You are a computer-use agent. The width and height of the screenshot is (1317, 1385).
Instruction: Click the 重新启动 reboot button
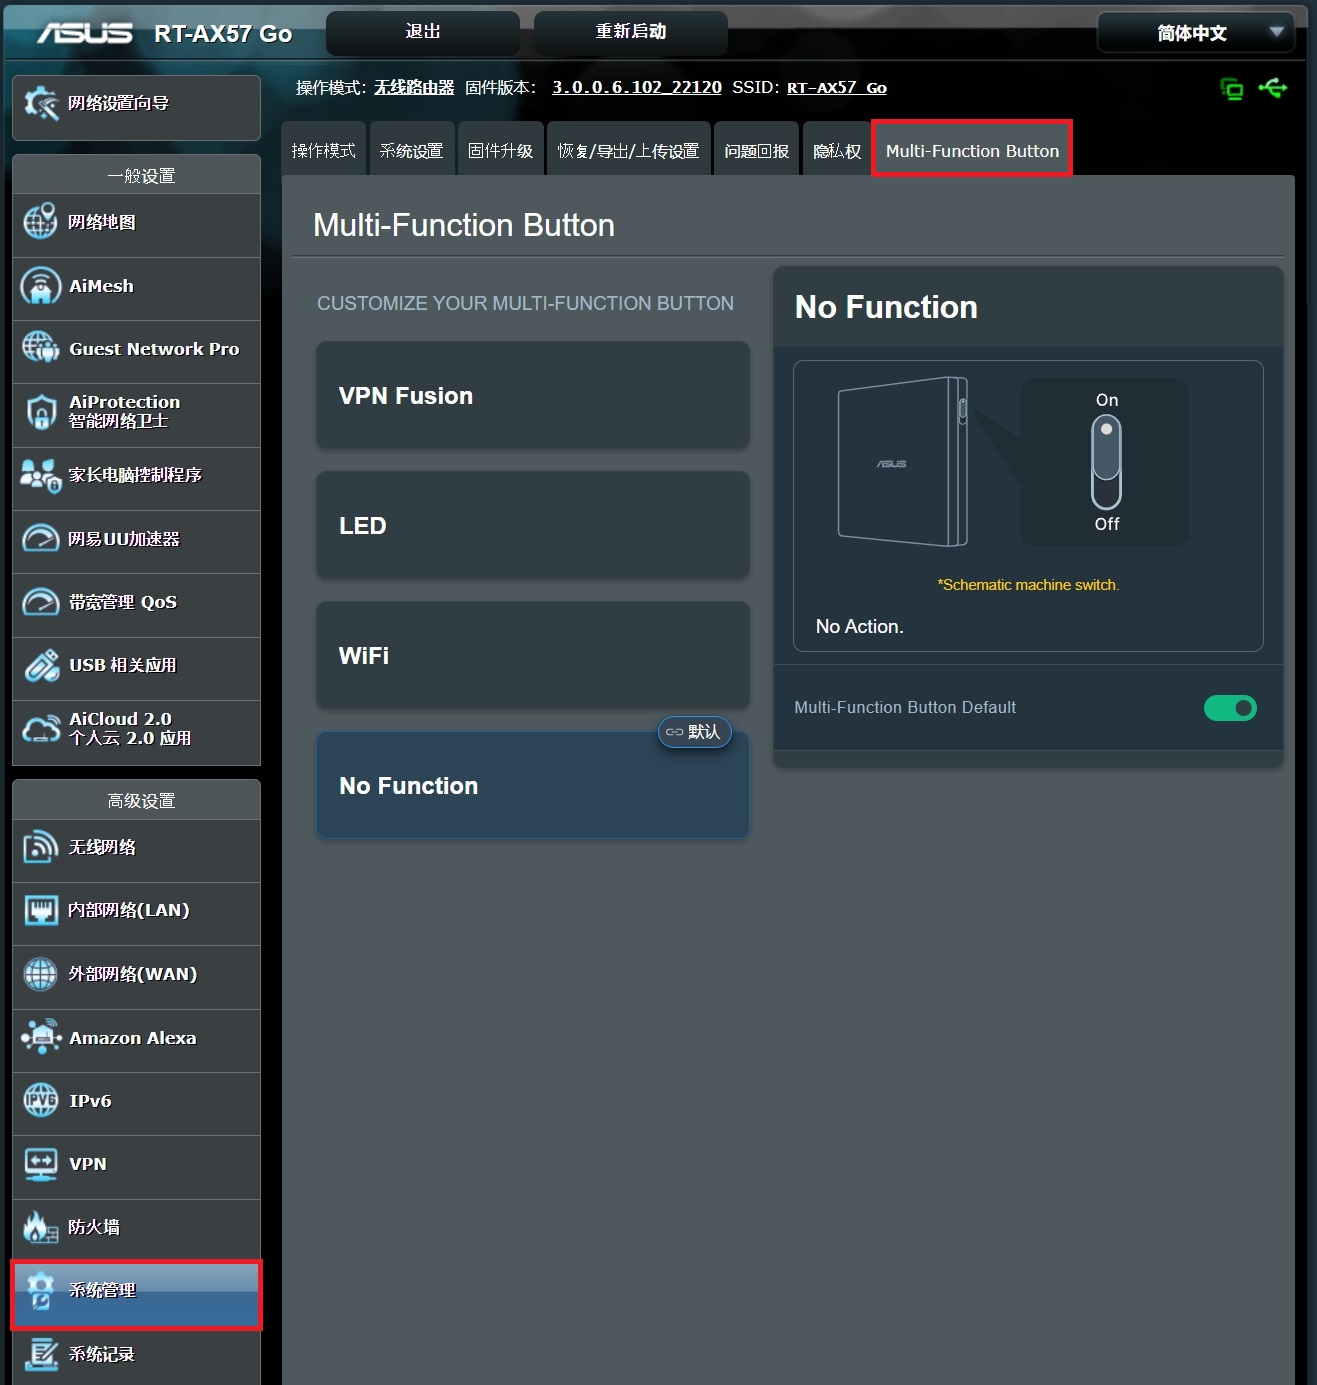(631, 33)
